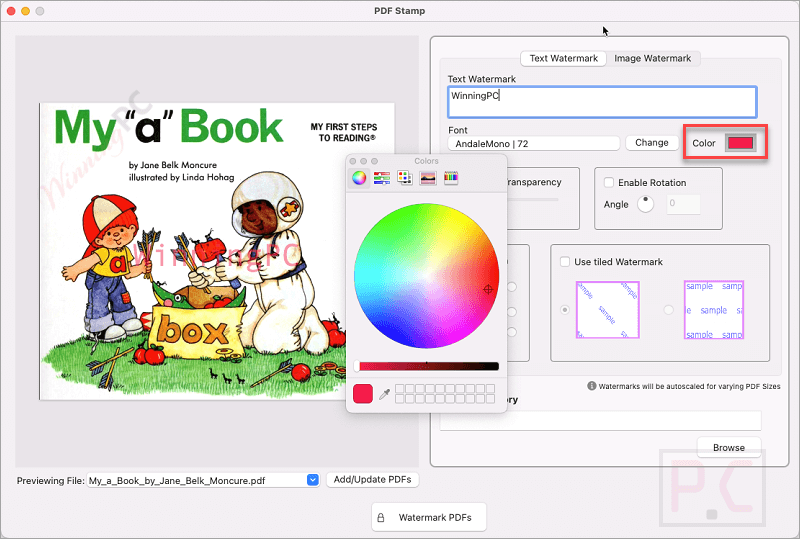The width and height of the screenshot is (800, 539).
Task: Click the current red color preview swatch
Action: pyautogui.click(x=363, y=394)
